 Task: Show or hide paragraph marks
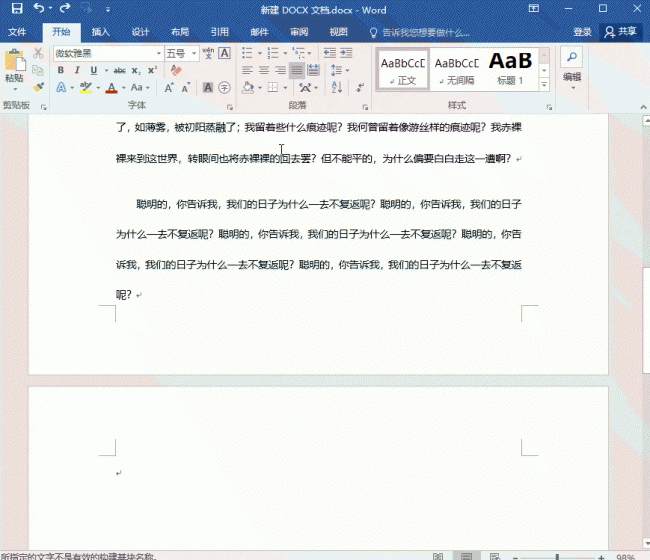[360, 87]
